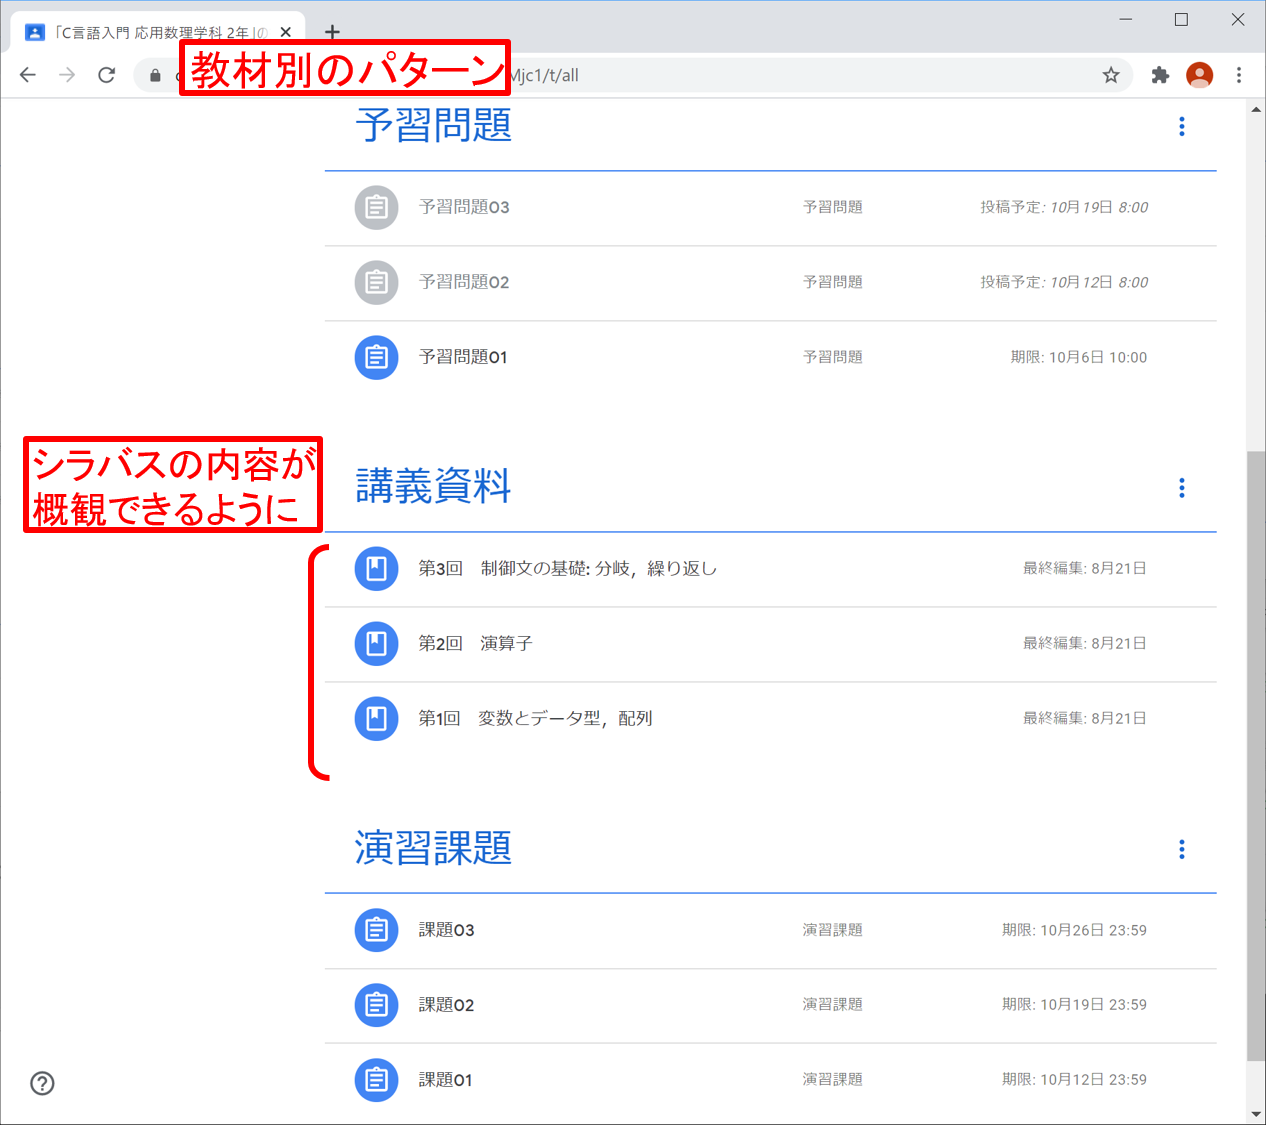Click the 課題02 assignment icon
Viewport: 1266px width, 1125px height.
(377, 1004)
